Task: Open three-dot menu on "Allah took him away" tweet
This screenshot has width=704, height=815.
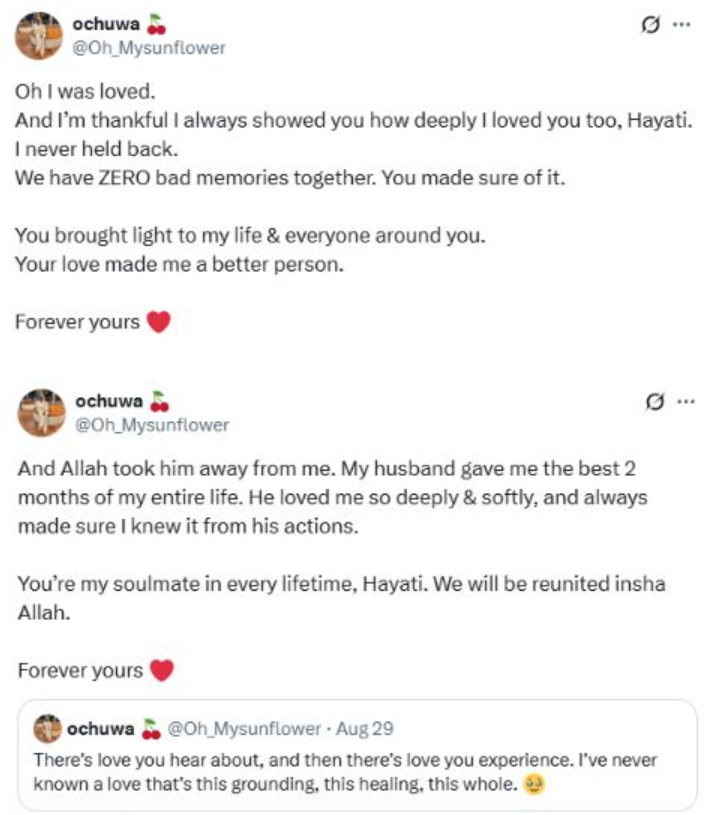Action: point(685,402)
